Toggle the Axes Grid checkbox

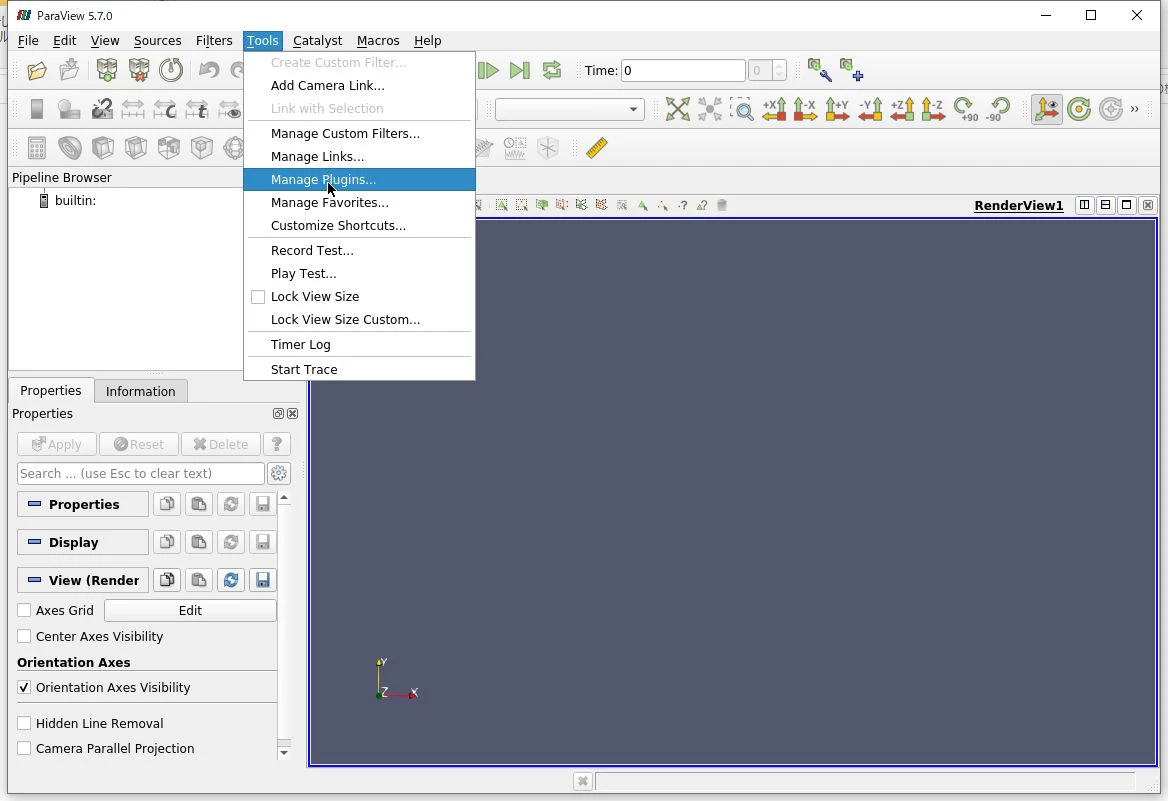pyautogui.click(x=24, y=610)
